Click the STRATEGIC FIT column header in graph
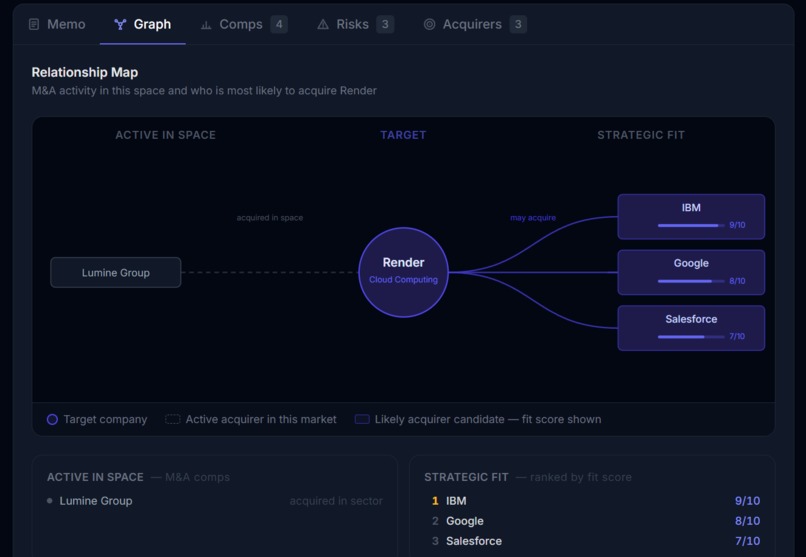 [641, 135]
